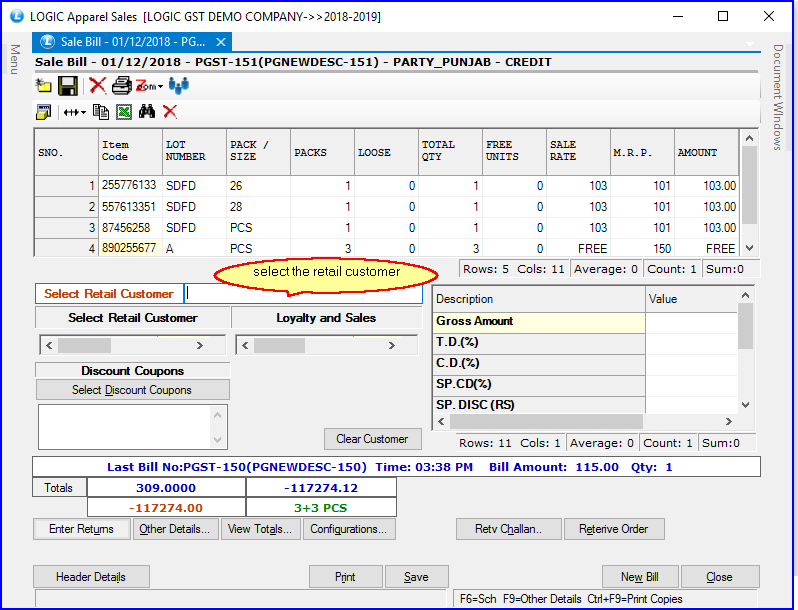Open Other Details dialog
Viewport: 798px width, 610px height.
175,529
